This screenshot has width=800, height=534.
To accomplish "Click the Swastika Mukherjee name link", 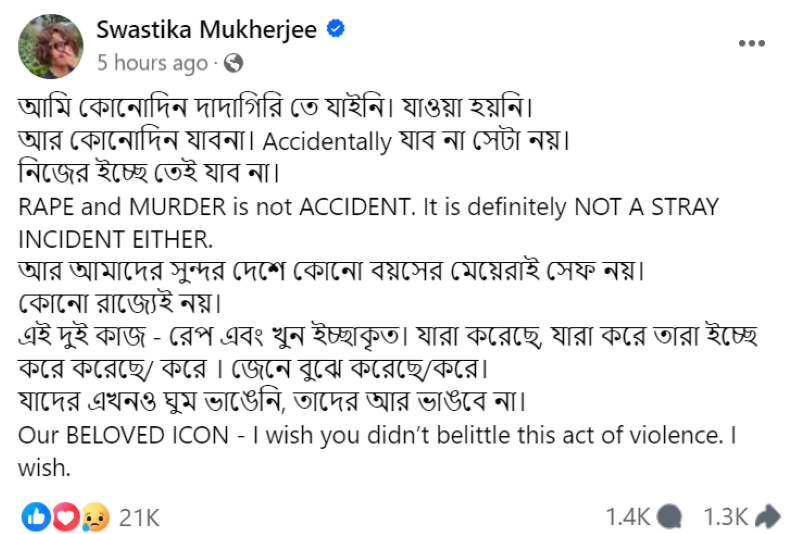I will tap(206, 30).
